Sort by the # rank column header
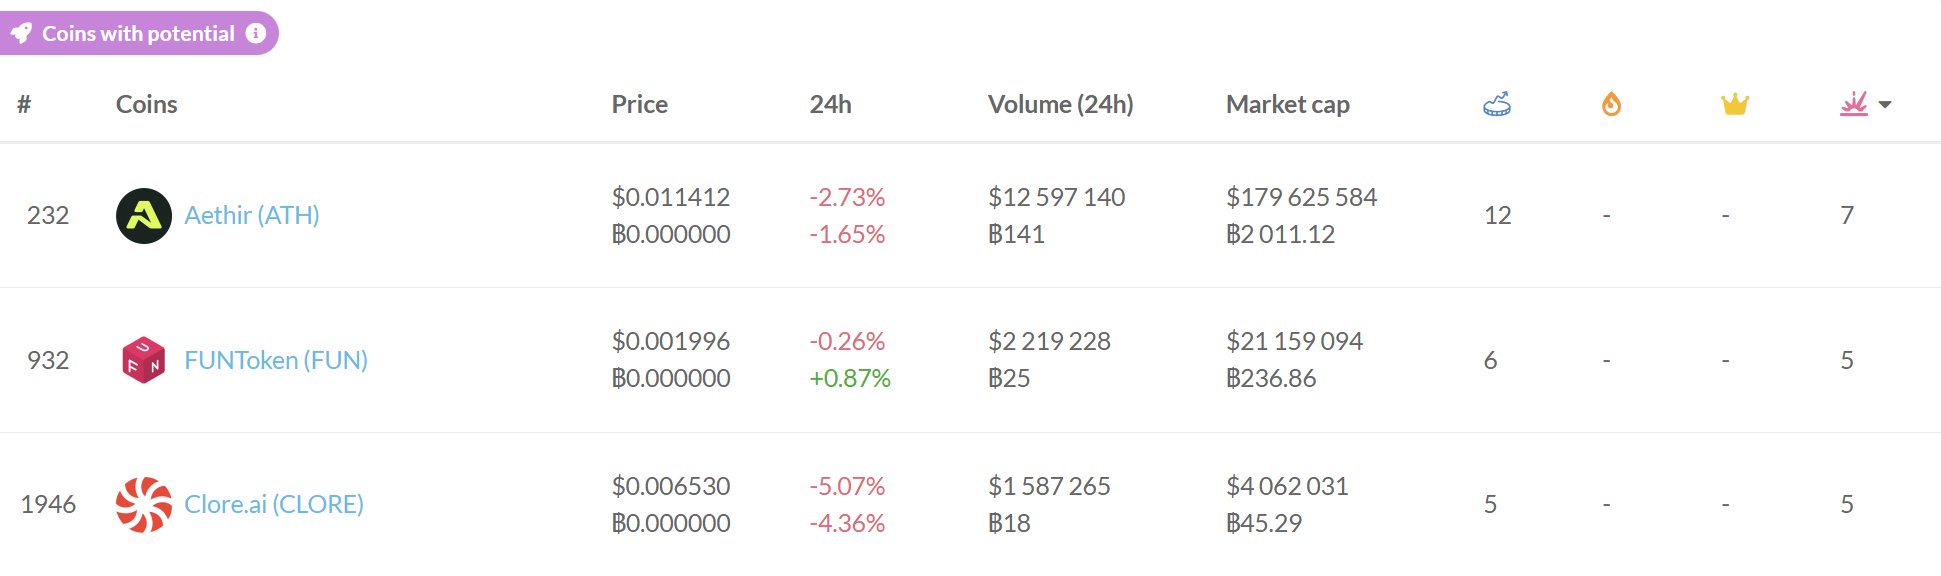The height and width of the screenshot is (576, 1941). [24, 104]
